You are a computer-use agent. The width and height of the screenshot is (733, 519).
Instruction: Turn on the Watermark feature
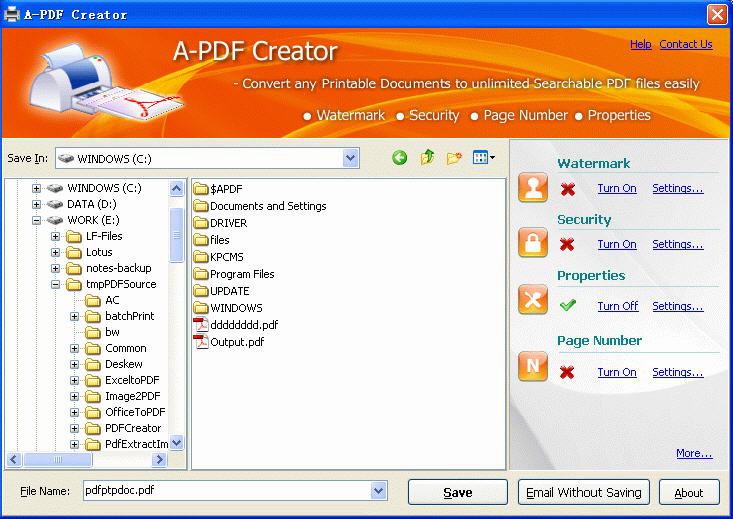[617, 188]
